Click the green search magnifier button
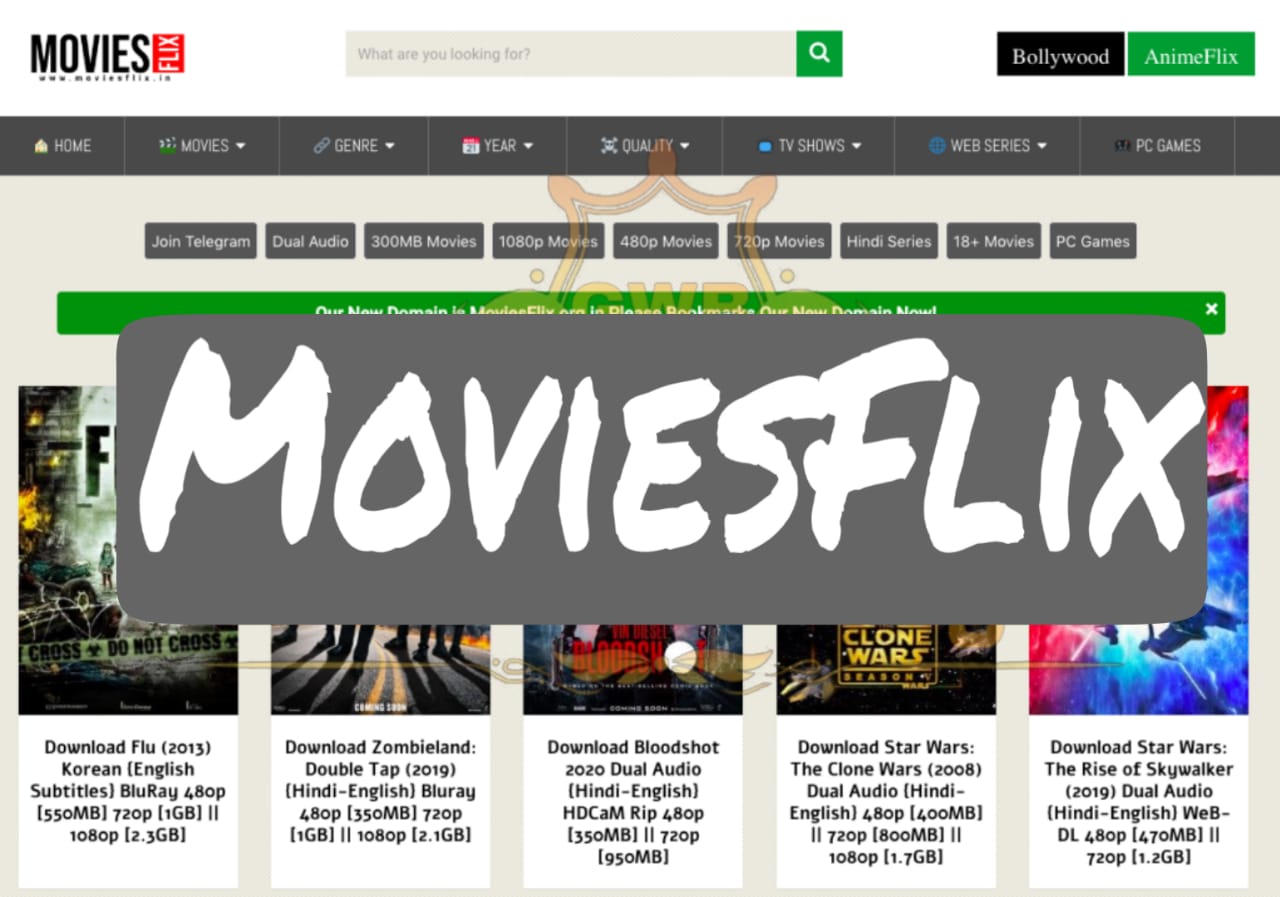 tap(819, 53)
